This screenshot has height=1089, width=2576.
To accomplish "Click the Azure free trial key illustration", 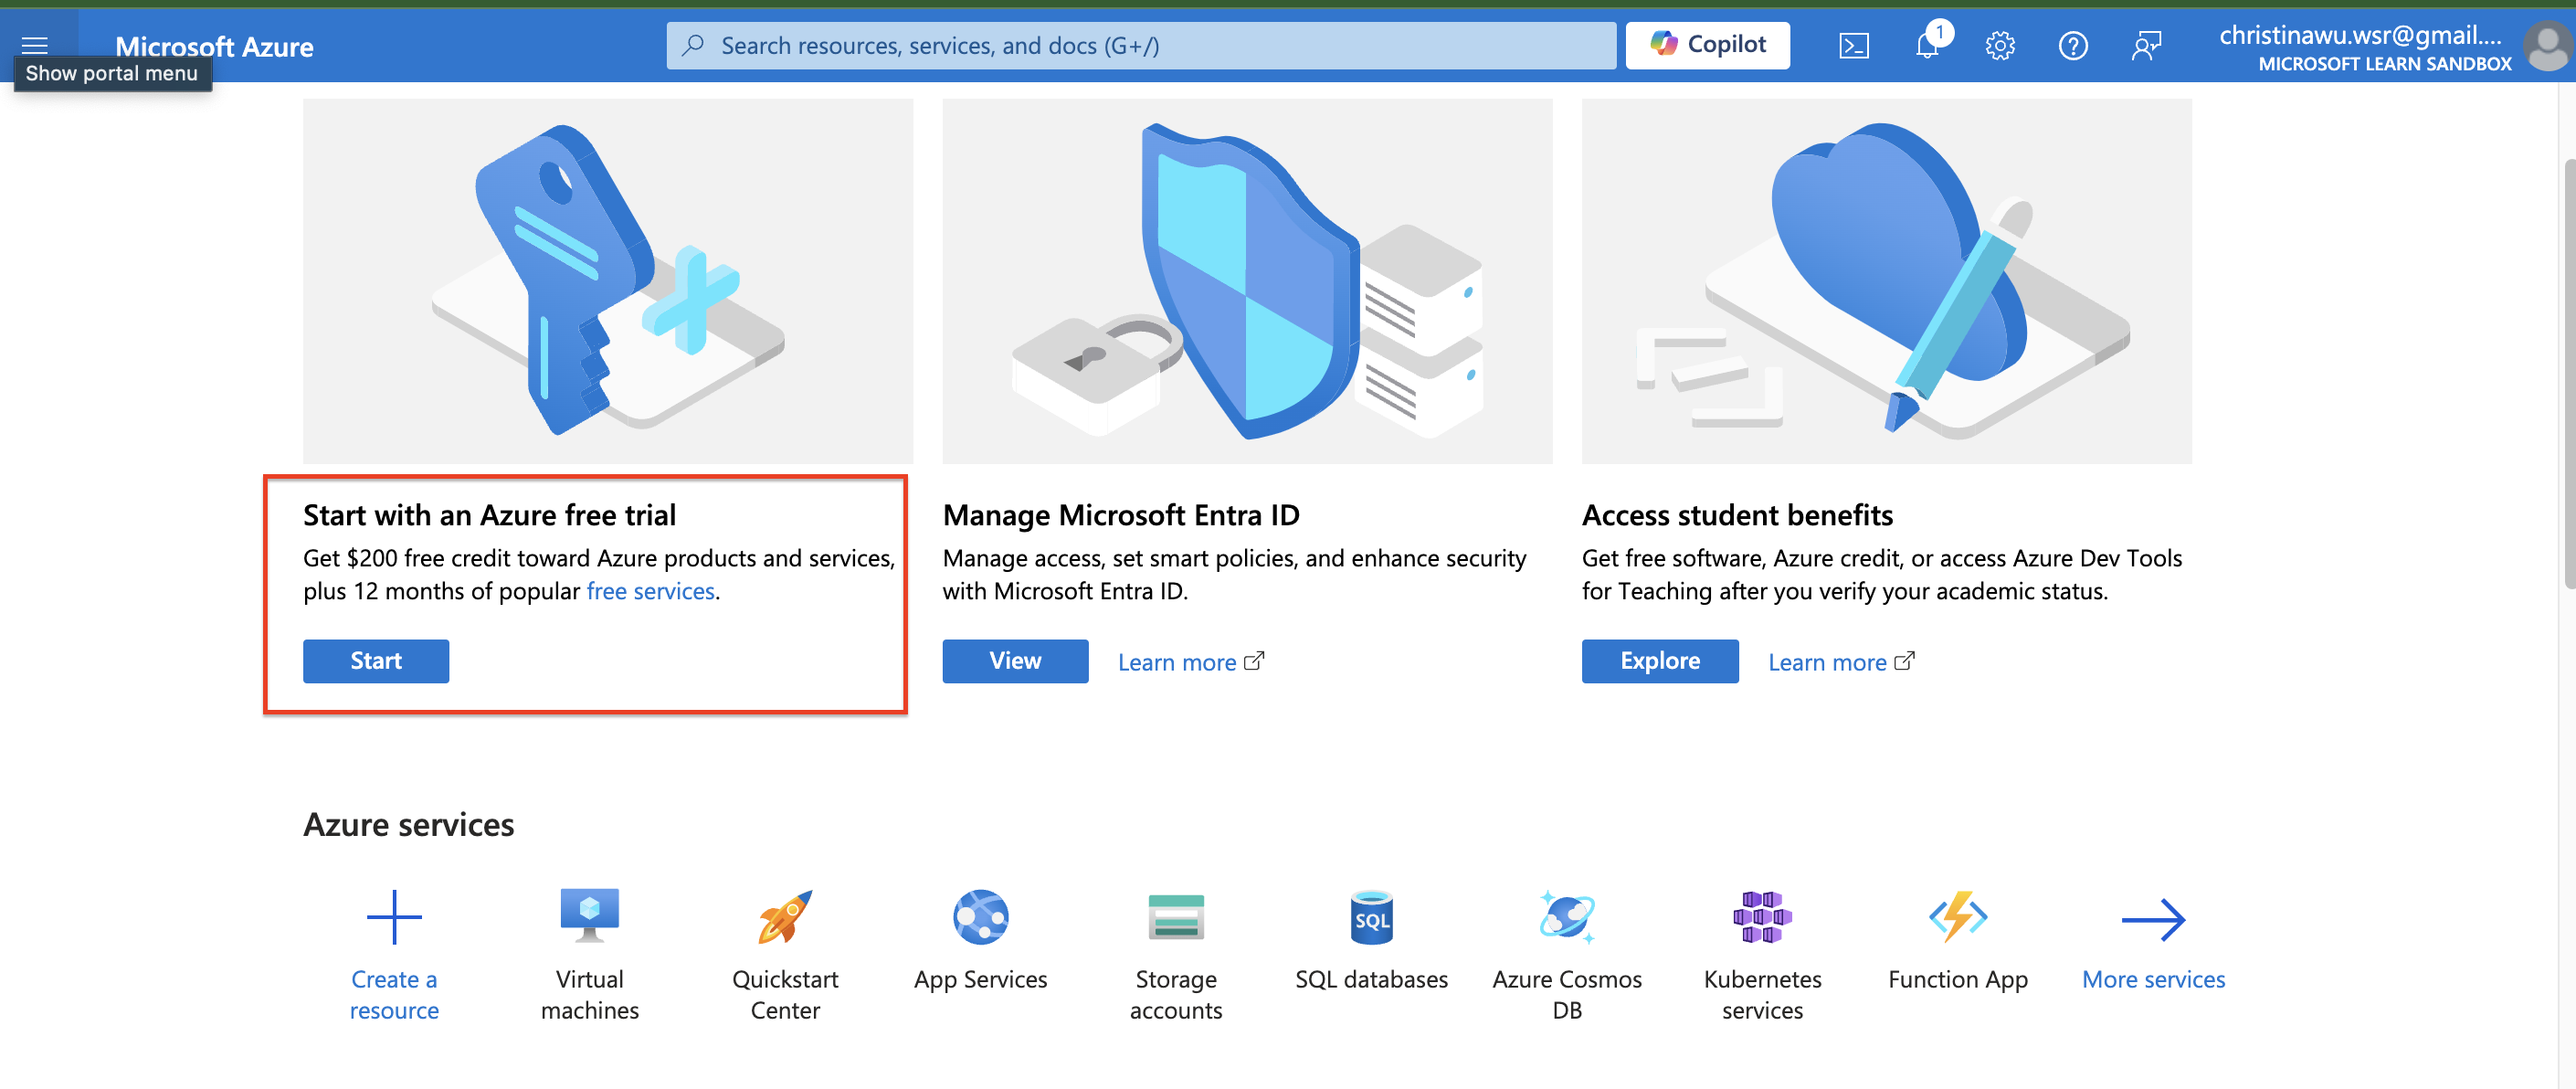I will [x=608, y=280].
